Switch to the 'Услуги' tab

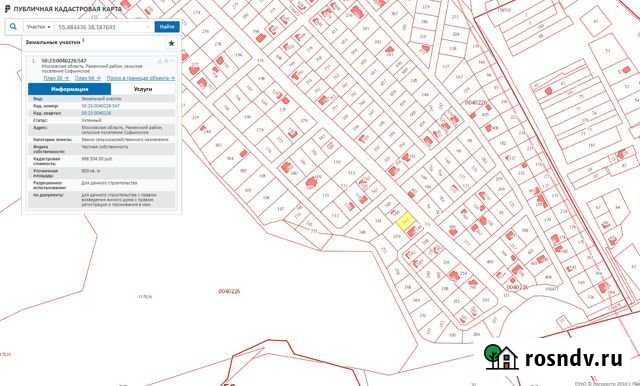(x=143, y=89)
